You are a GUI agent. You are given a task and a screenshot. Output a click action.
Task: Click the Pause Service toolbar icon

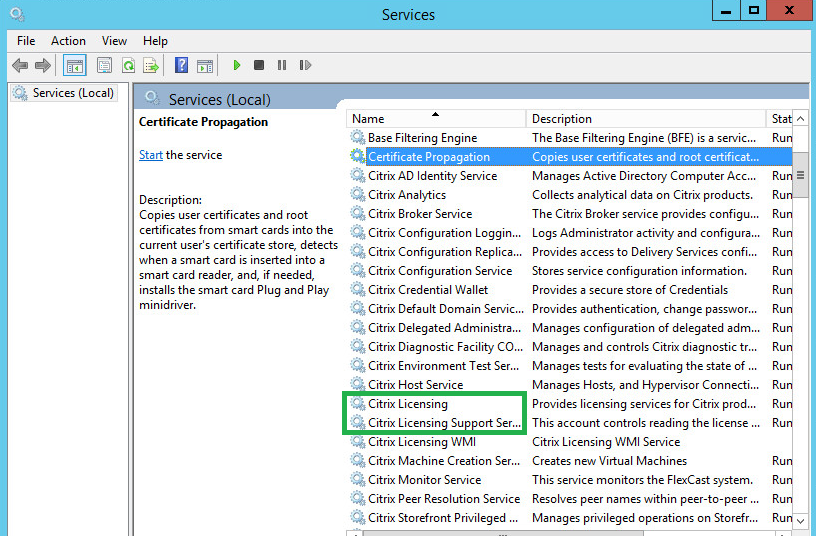pyautogui.click(x=282, y=65)
